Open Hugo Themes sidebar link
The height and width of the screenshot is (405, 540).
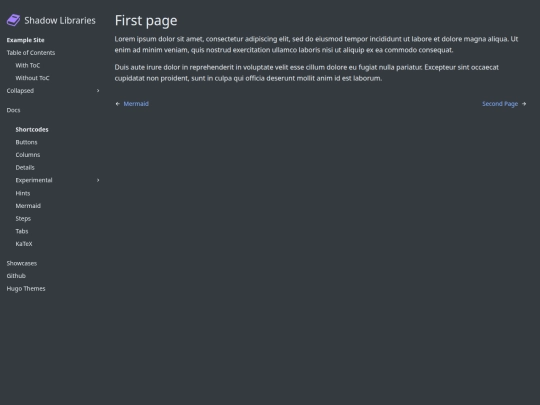tap(26, 289)
